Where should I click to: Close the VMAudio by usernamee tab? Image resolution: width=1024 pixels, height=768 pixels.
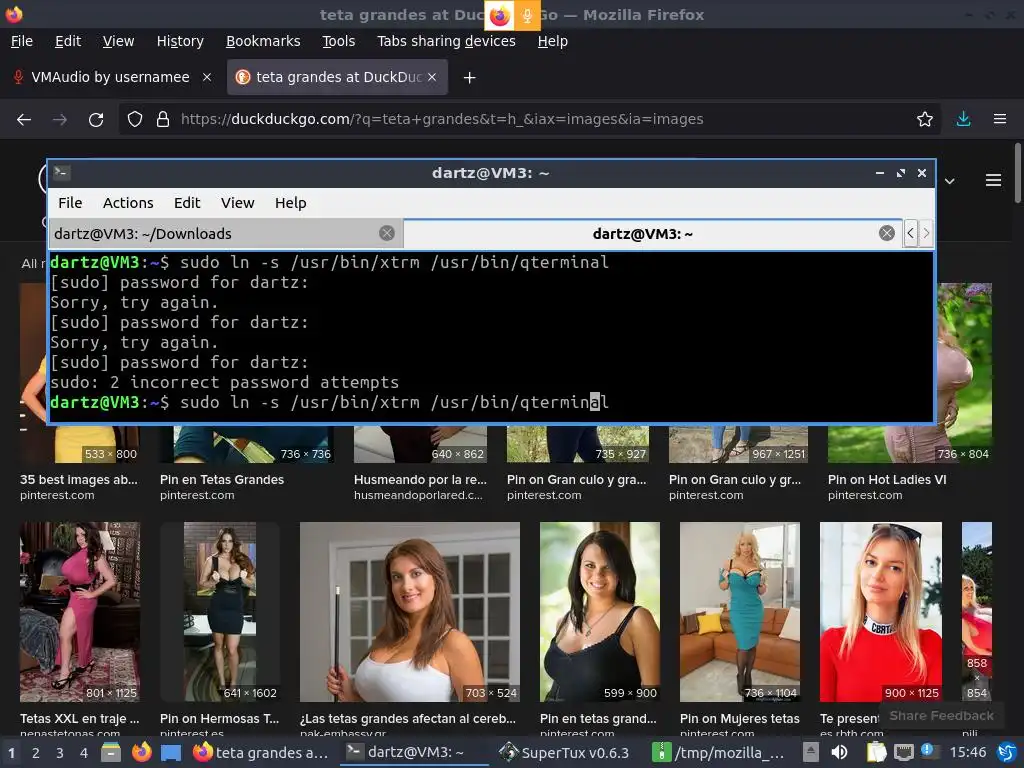pos(207,77)
